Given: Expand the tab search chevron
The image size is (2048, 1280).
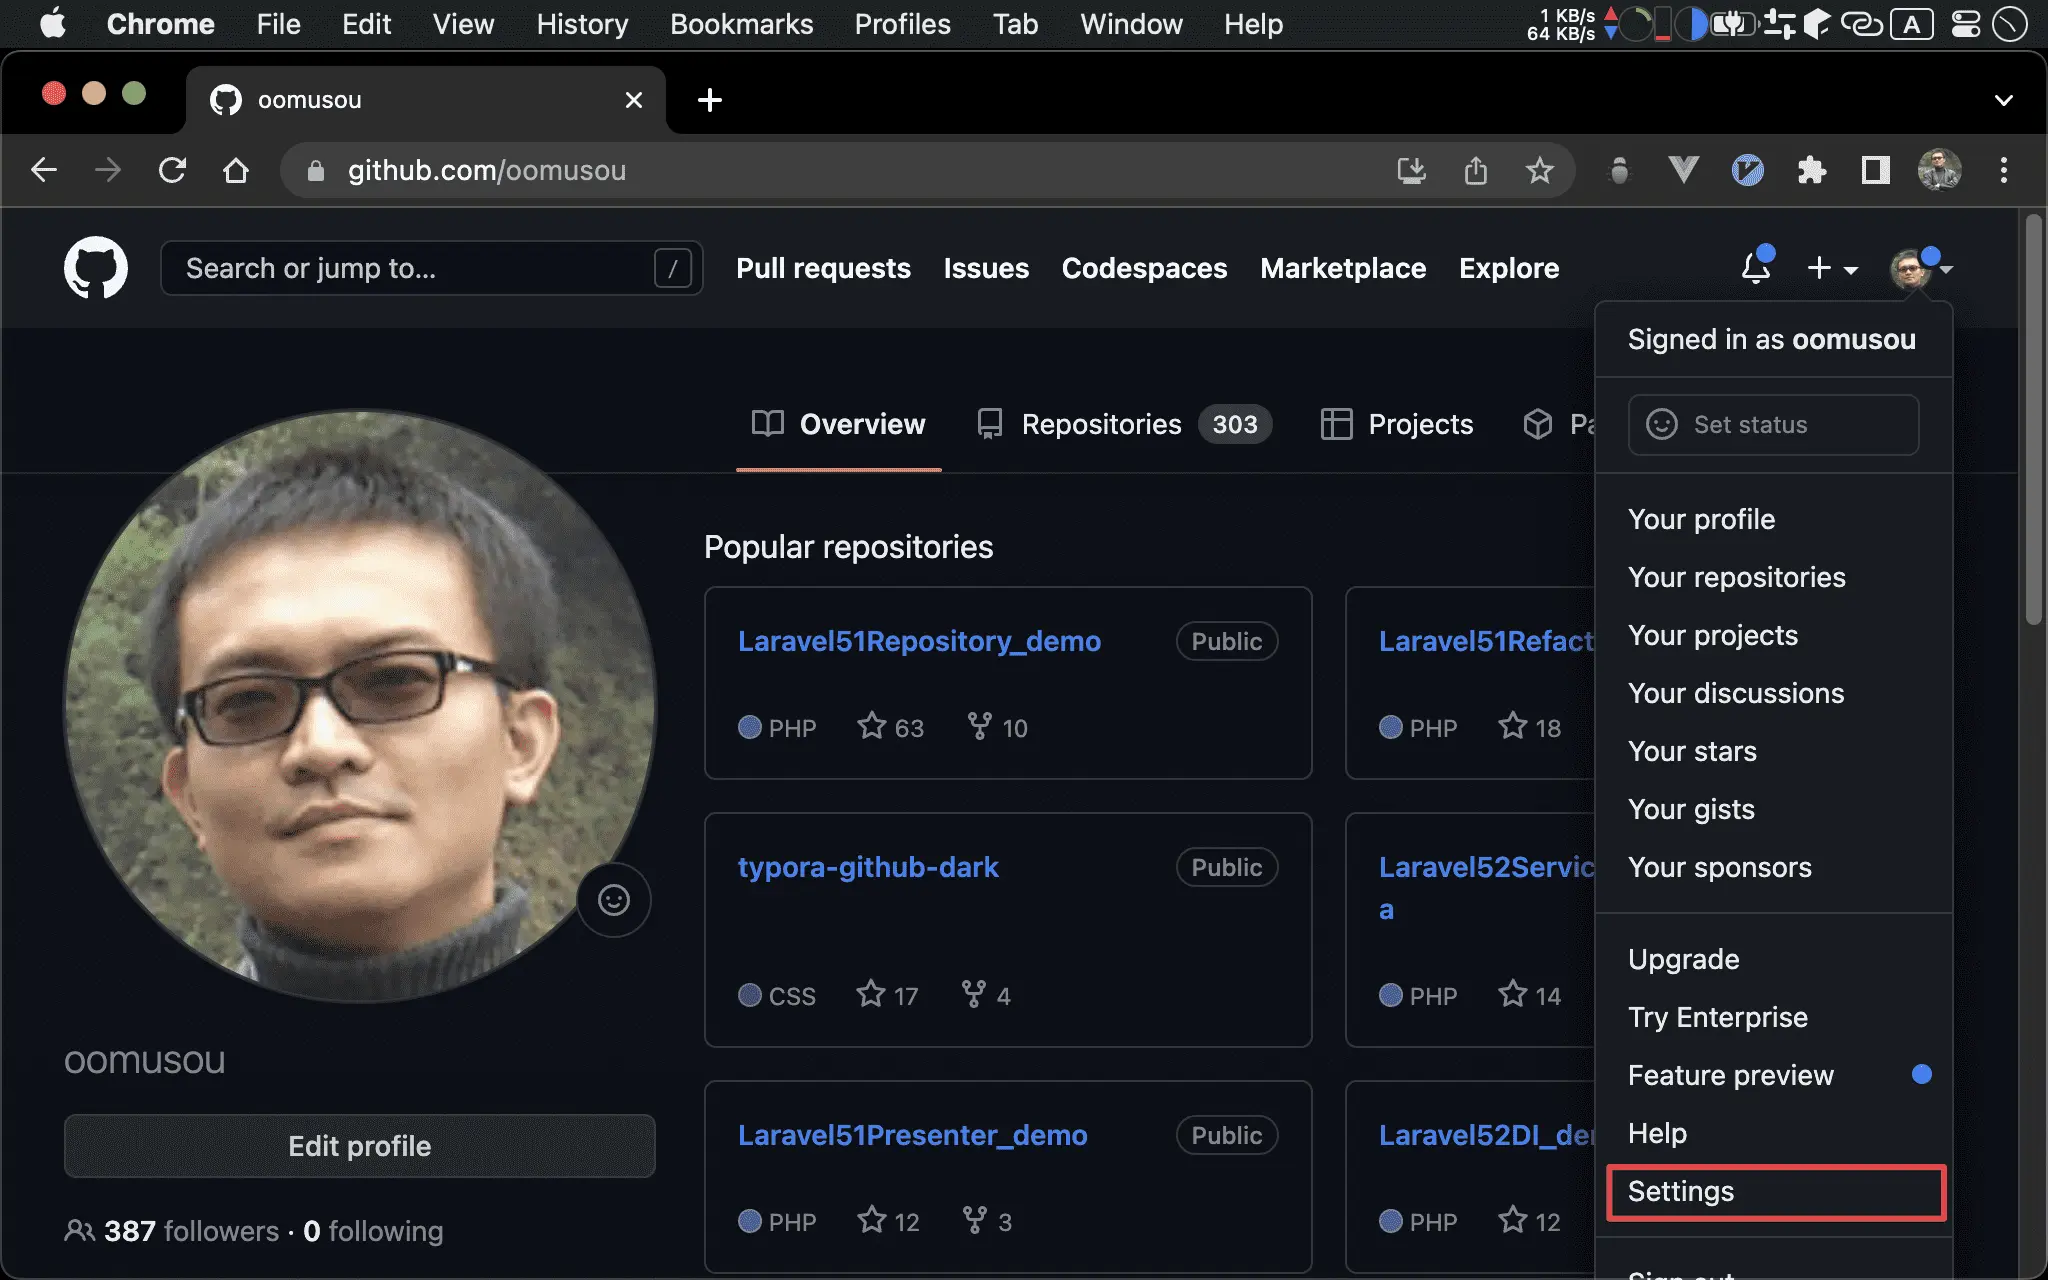Looking at the screenshot, I should coord(2004,100).
